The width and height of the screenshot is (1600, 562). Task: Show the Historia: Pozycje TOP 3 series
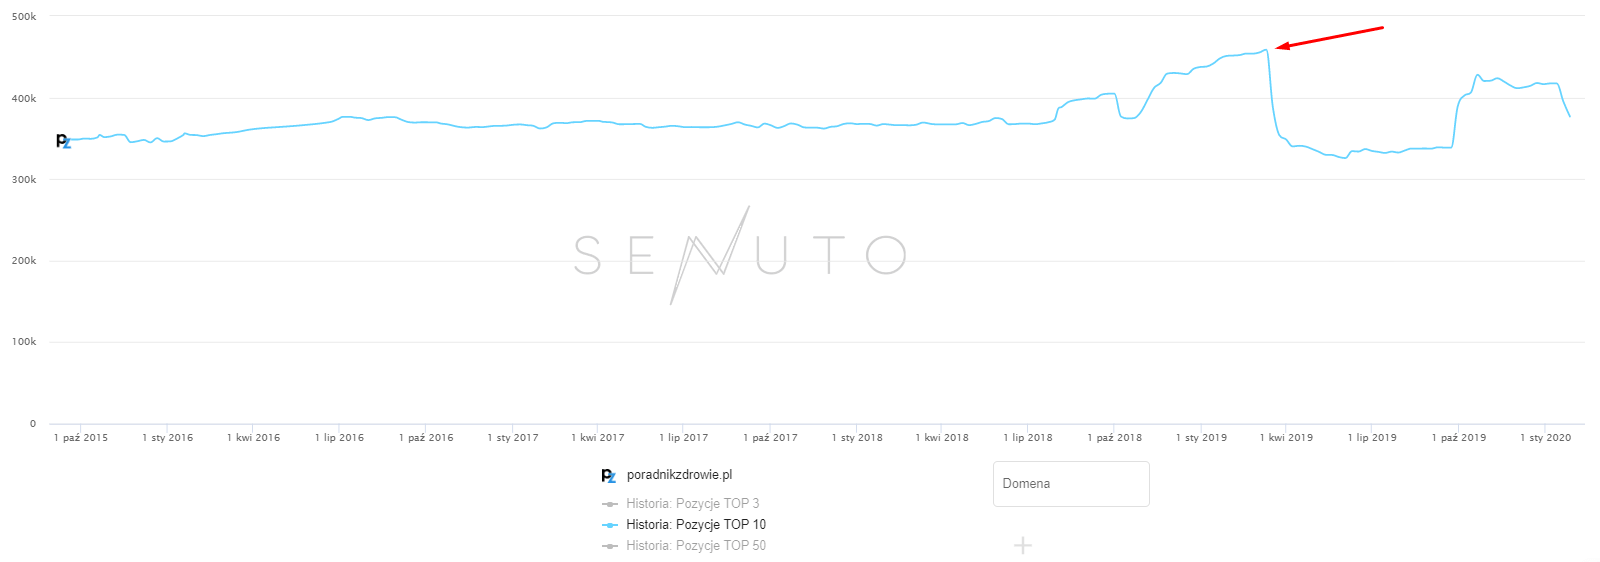(x=692, y=504)
